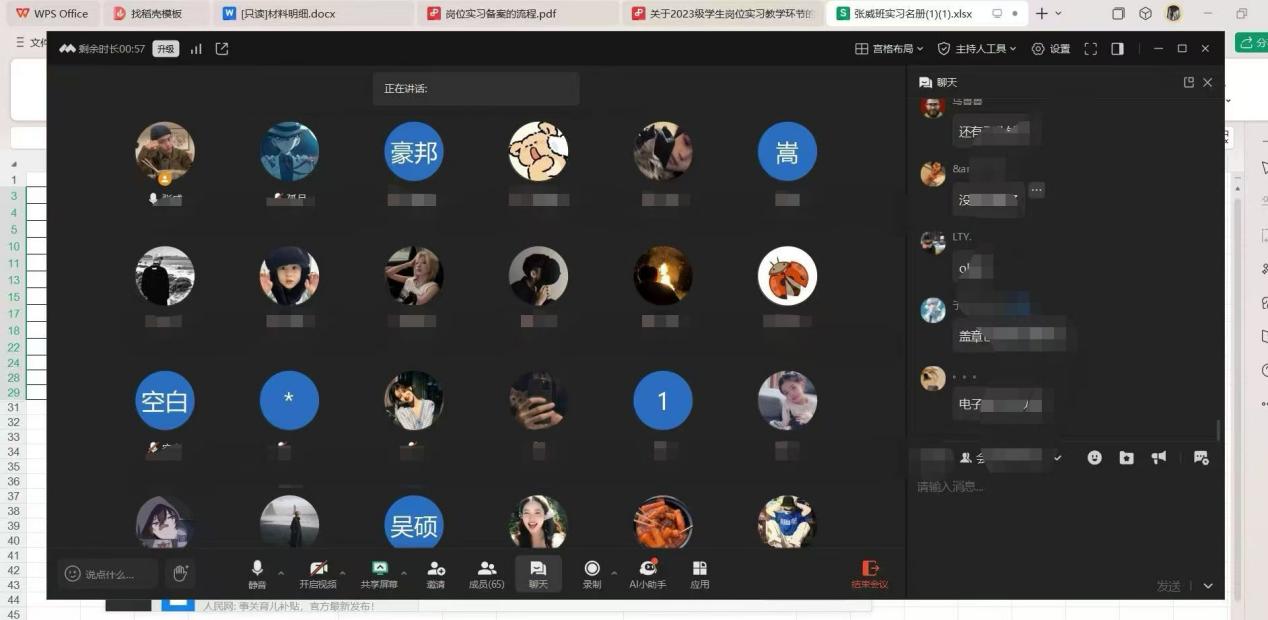1268x620 pixels.
Task: Open the AI小助手 assistant
Action: 647,573
